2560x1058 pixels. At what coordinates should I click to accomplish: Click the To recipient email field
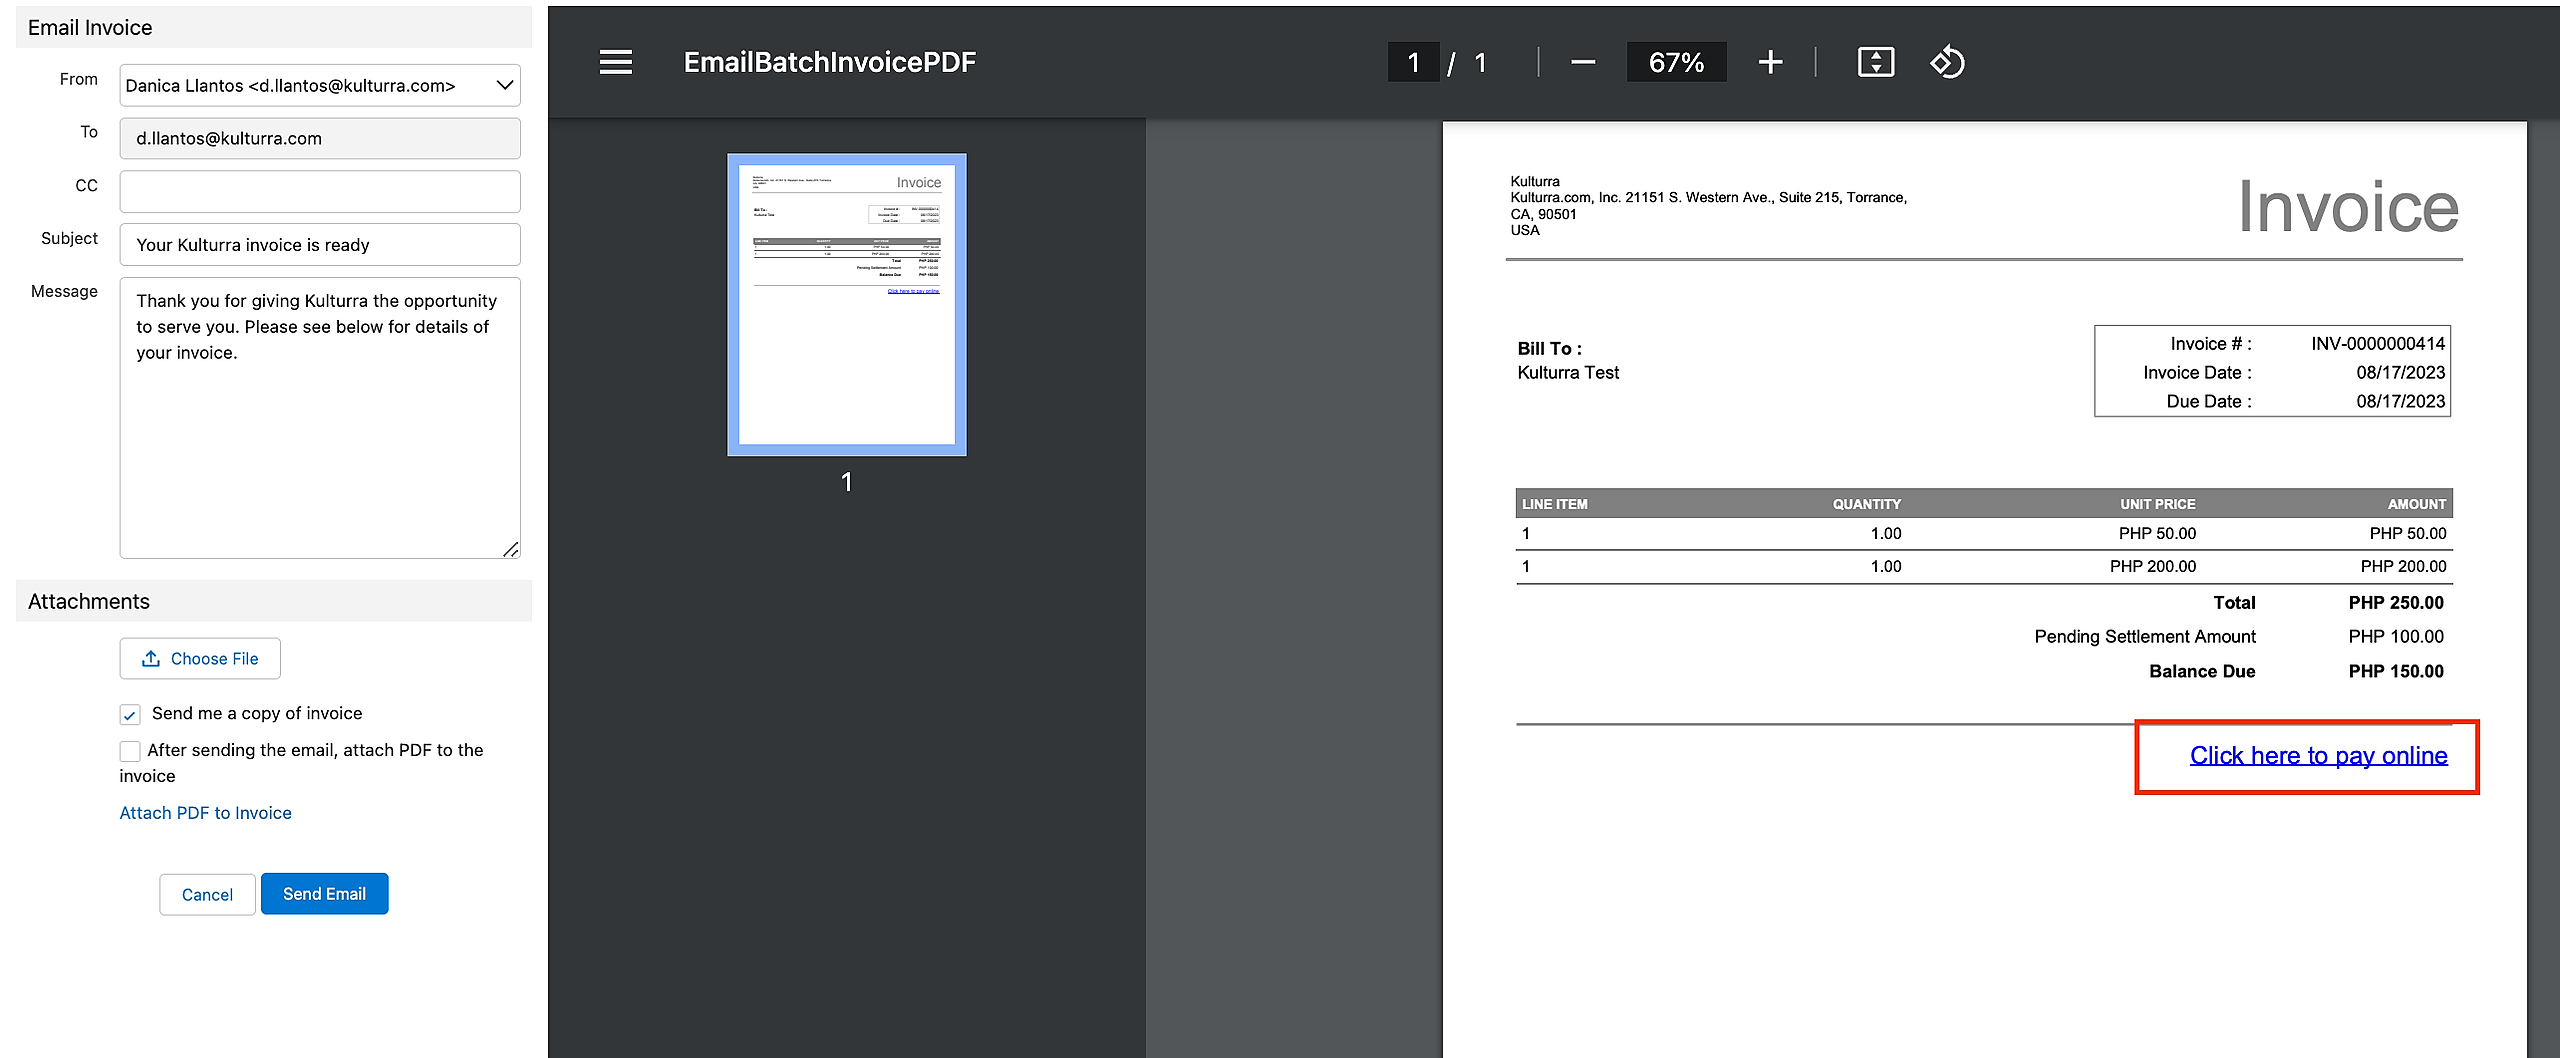[320, 138]
